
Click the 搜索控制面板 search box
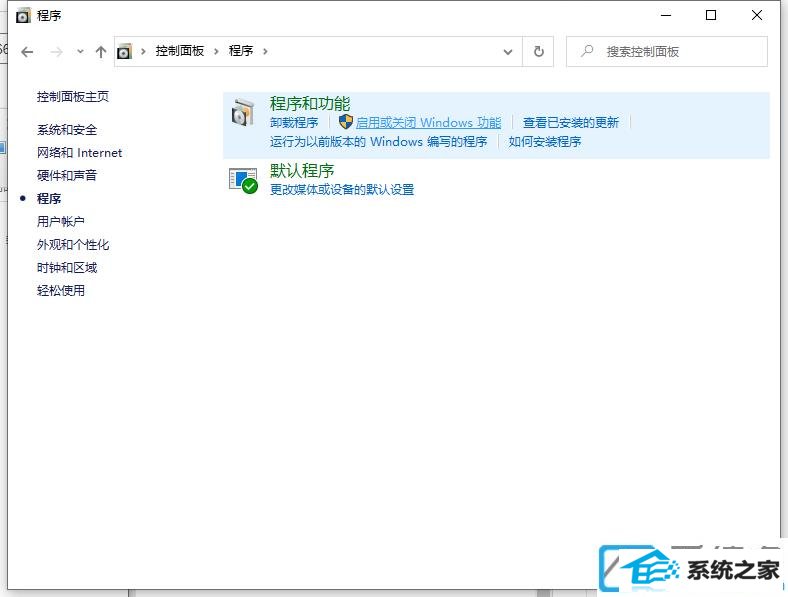coord(666,51)
